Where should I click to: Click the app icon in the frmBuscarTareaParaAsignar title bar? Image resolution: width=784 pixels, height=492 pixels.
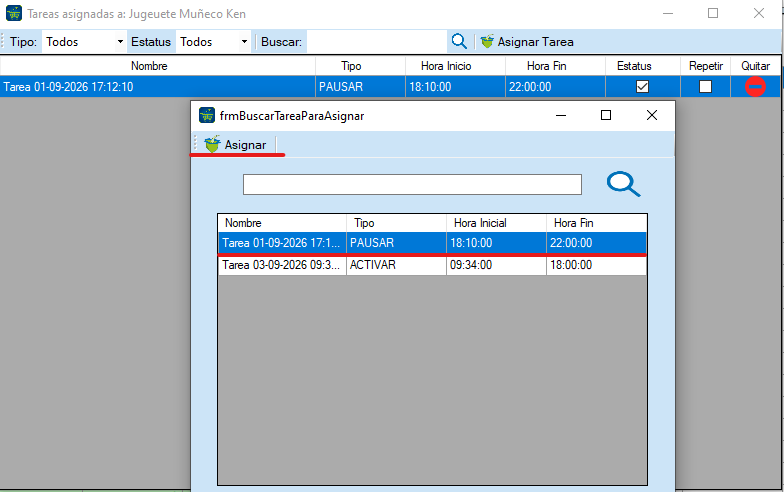pos(207,116)
